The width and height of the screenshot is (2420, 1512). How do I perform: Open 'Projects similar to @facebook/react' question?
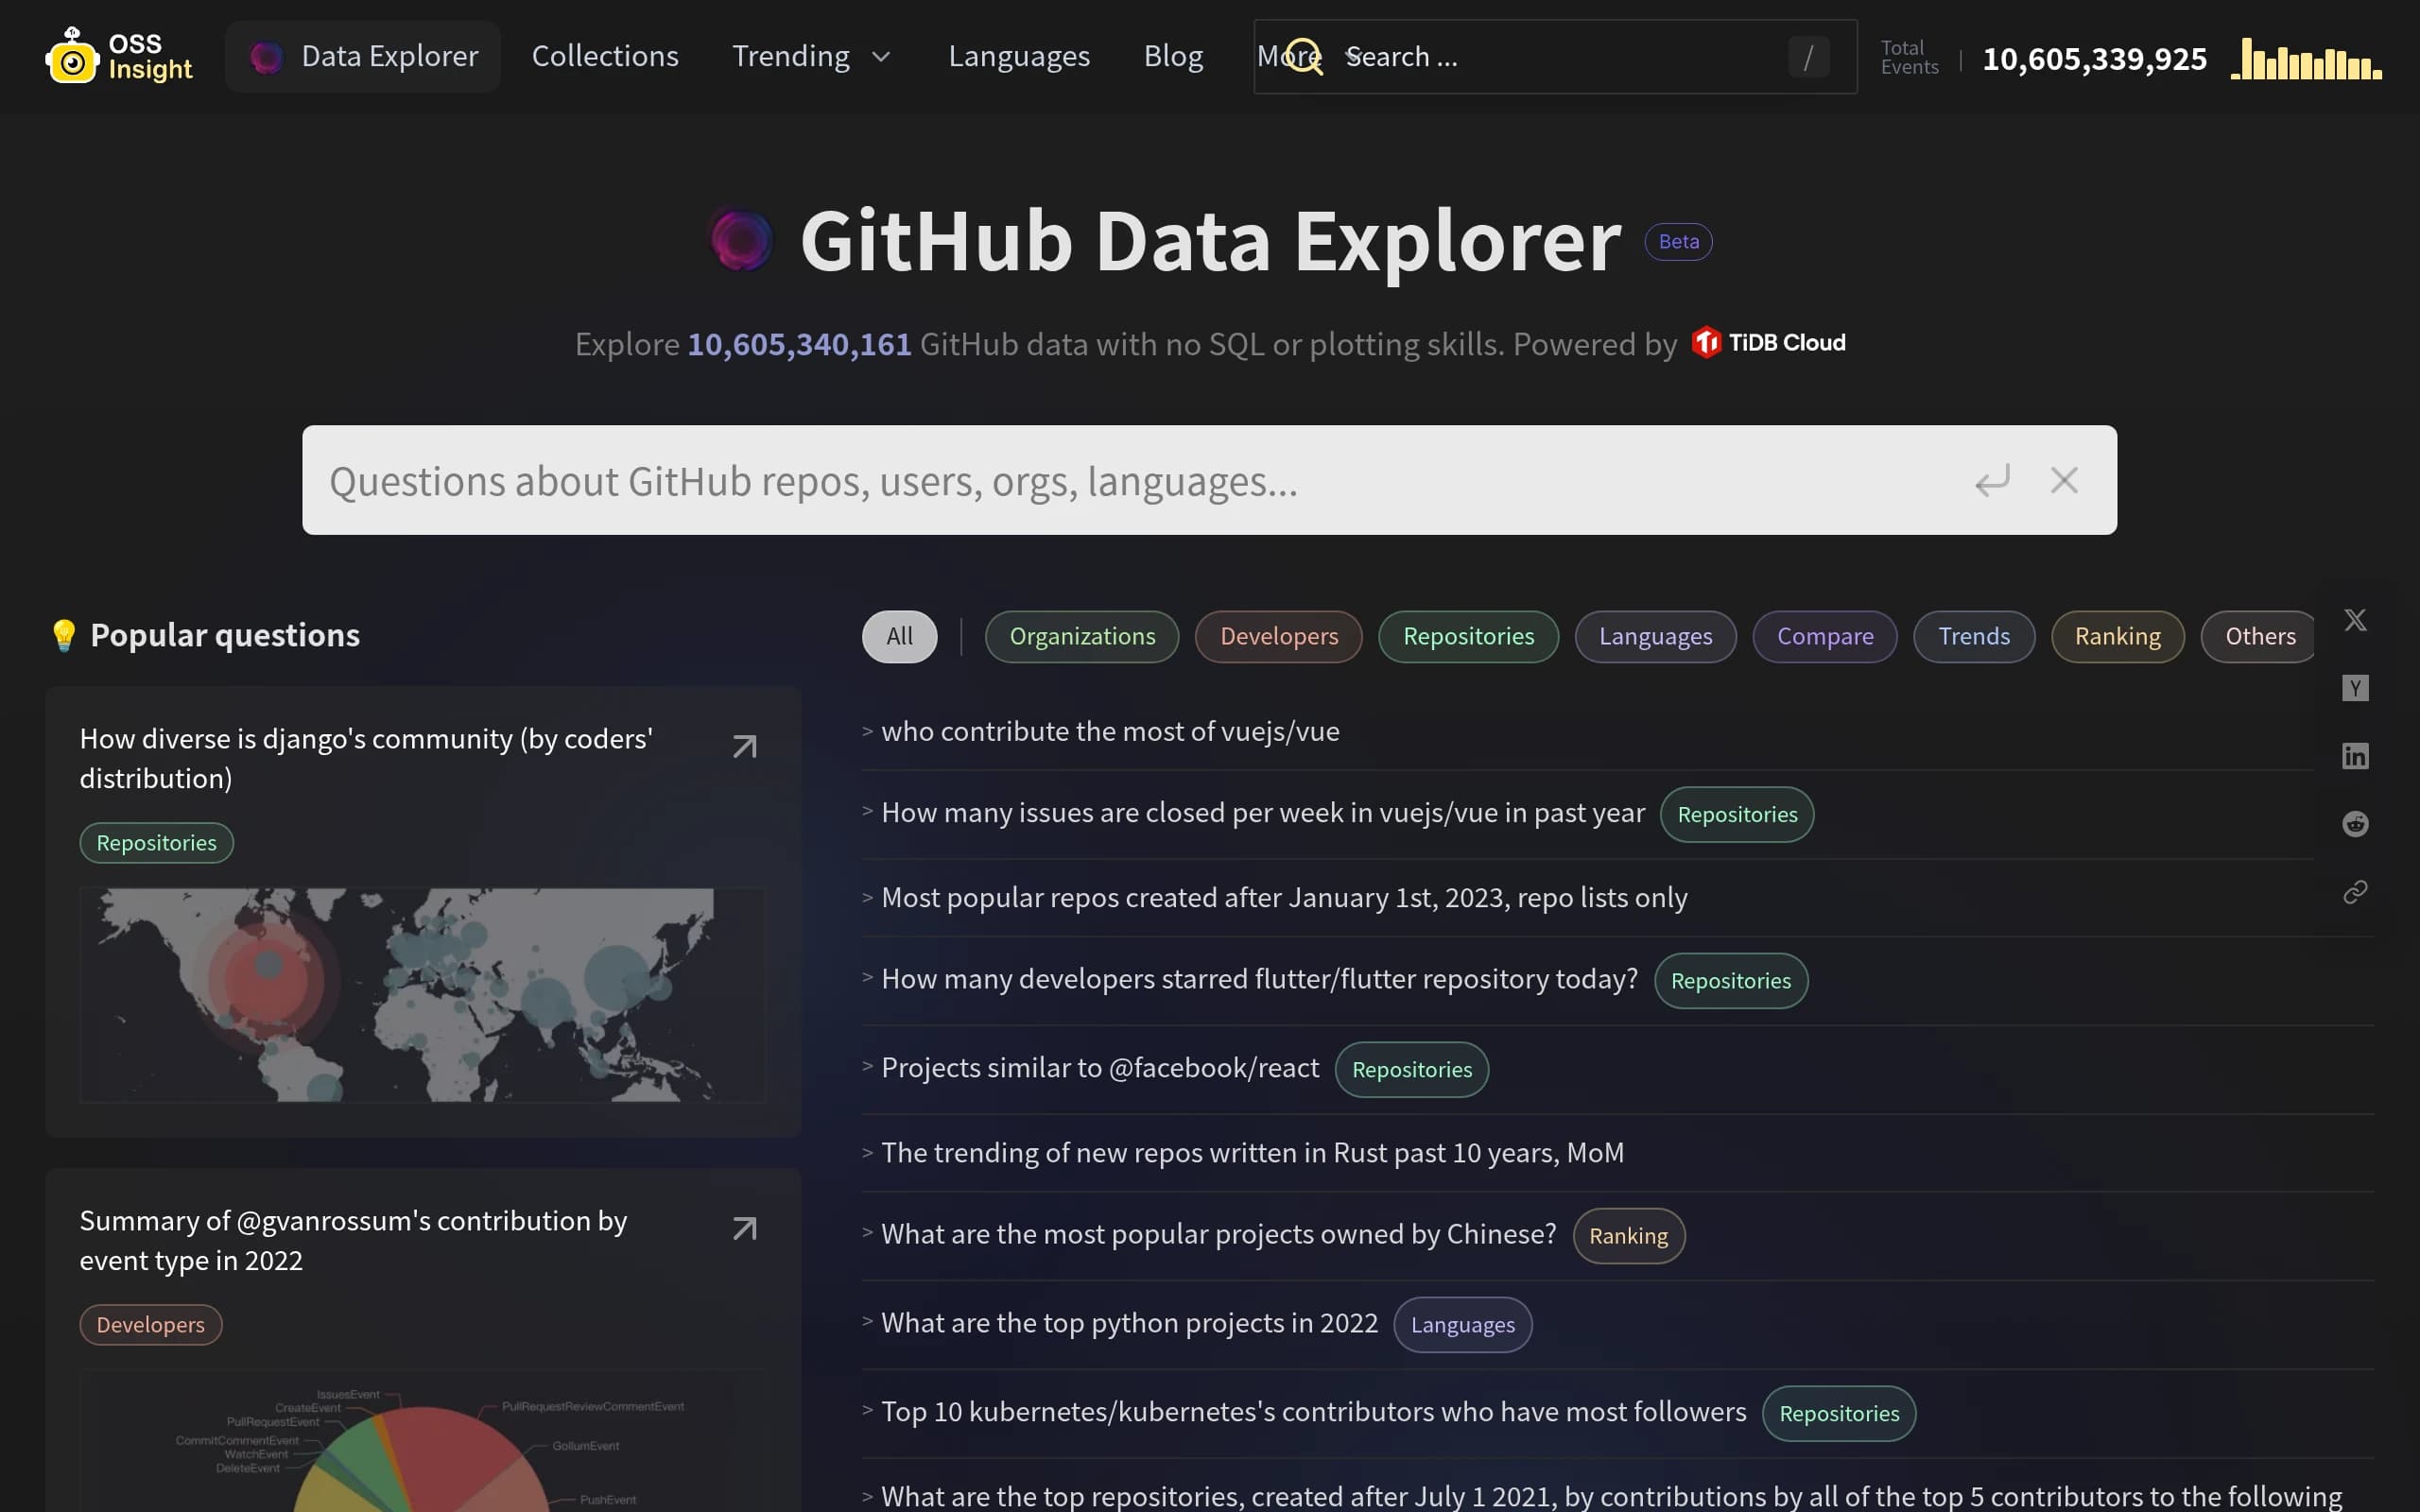point(1100,1068)
